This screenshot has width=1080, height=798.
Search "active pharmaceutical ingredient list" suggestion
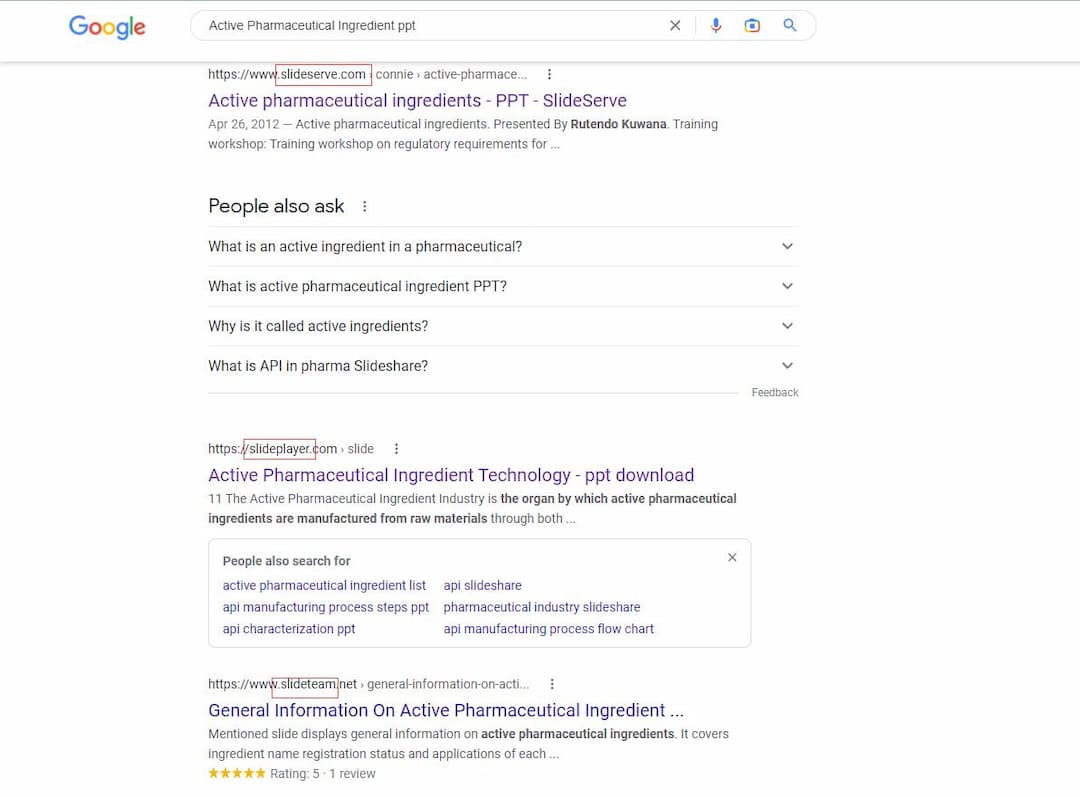pos(324,585)
